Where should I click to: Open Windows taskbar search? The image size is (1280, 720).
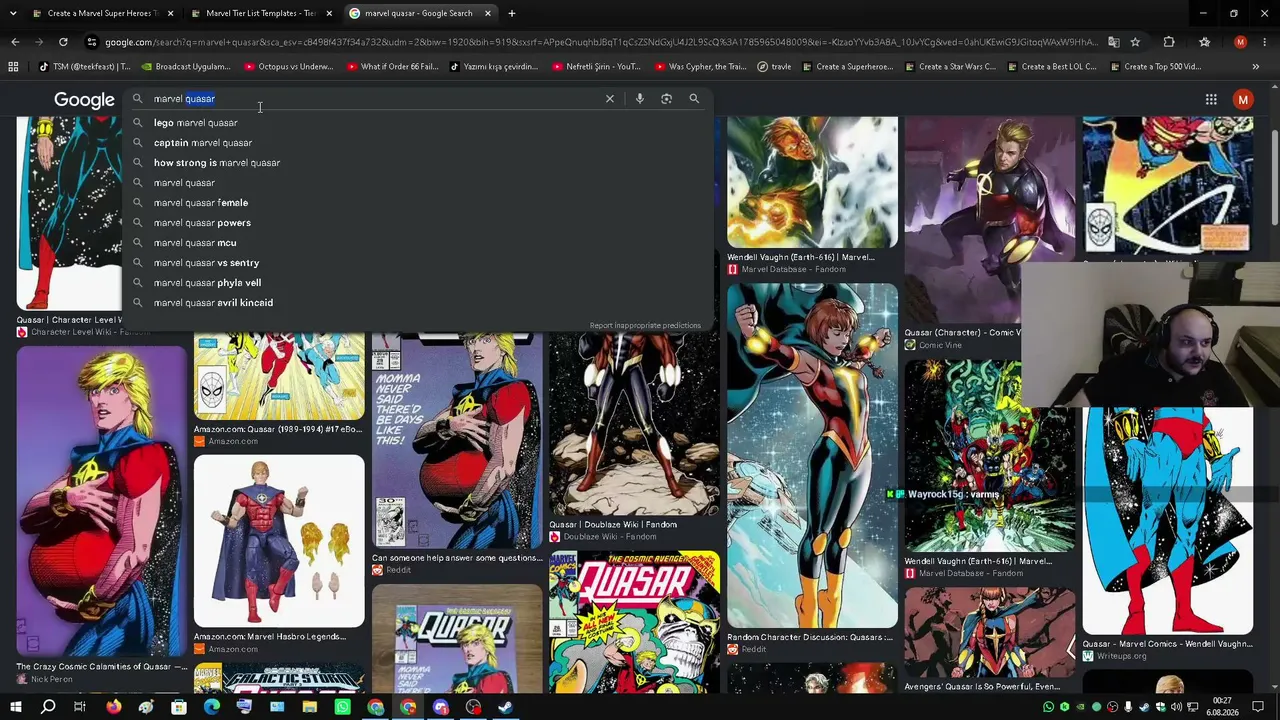pos(48,707)
